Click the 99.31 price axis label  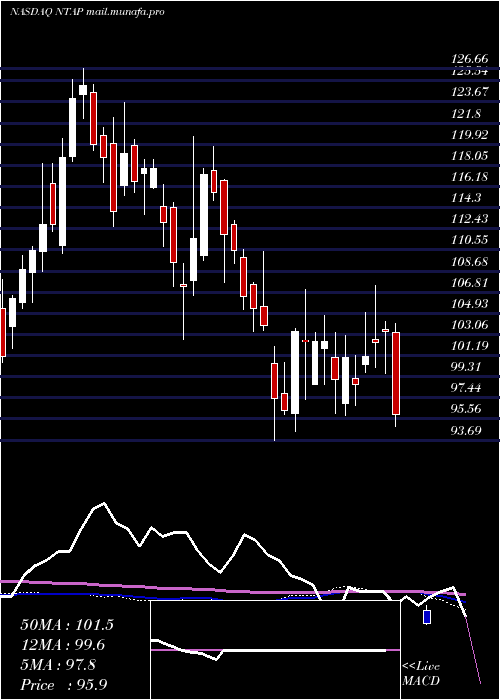click(x=466, y=367)
